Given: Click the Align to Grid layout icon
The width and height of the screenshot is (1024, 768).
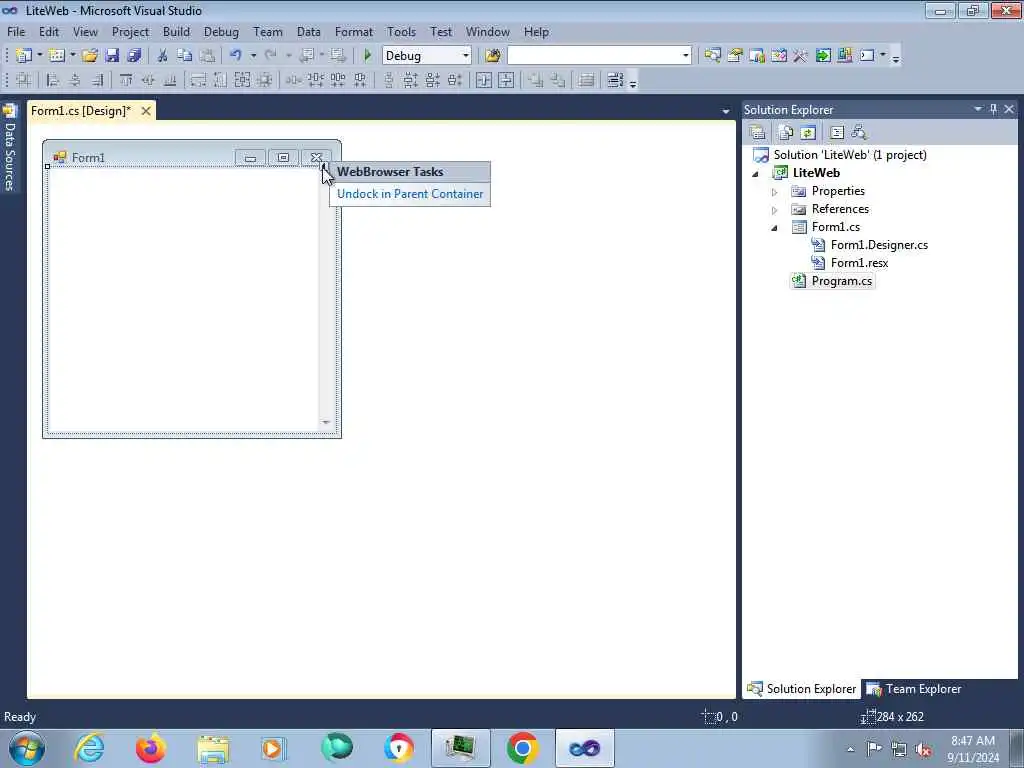Looking at the screenshot, I should (x=24, y=80).
